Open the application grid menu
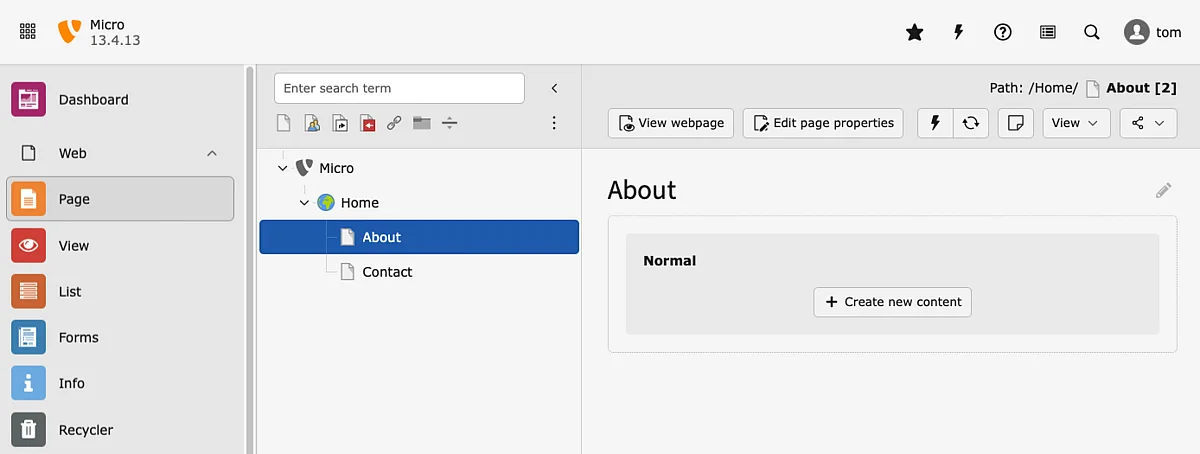1200x454 pixels. pos(28,32)
